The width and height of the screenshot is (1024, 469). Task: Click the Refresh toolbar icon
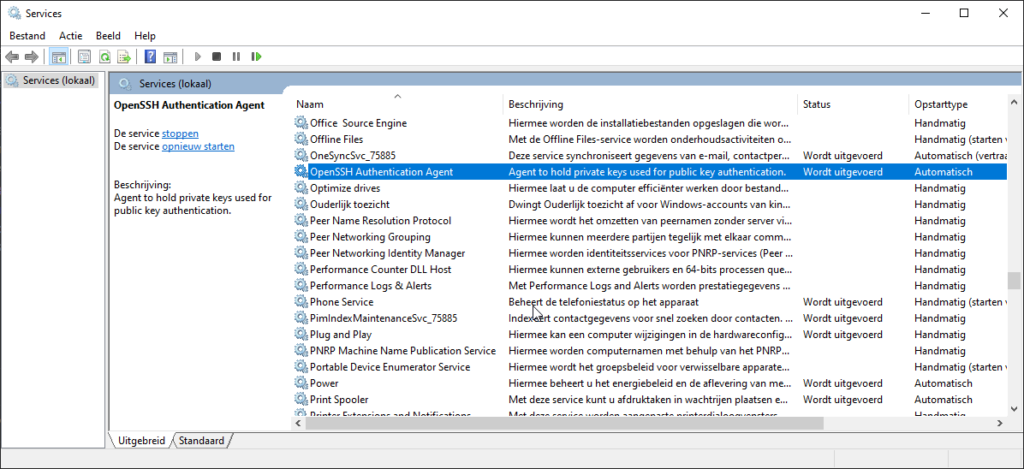(x=104, y=57)
